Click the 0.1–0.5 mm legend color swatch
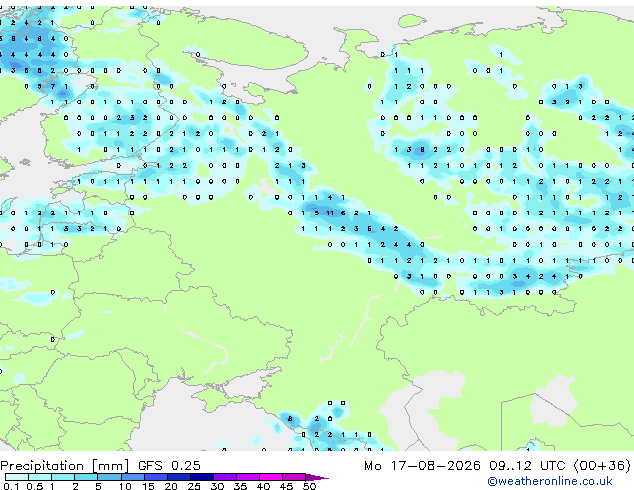The width and height of the screenshot is (634, 490). pos(17,477)
